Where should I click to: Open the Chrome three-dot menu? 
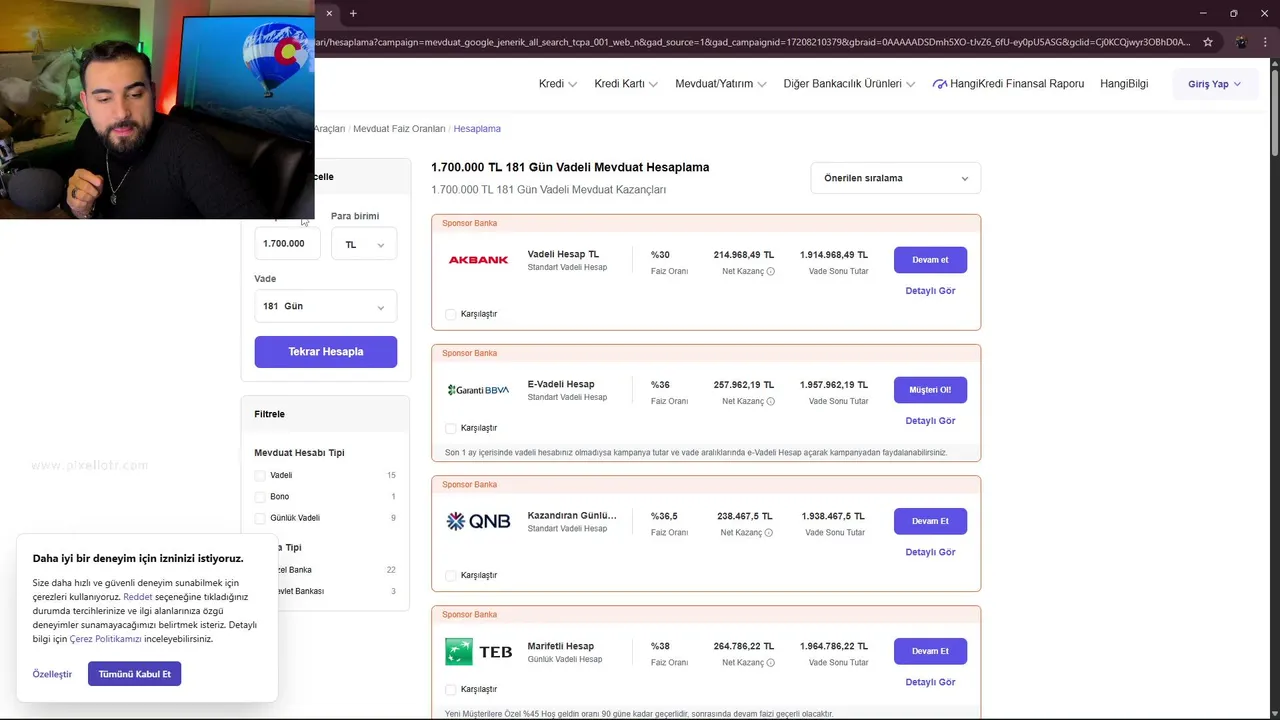(x=1264, y=42)
